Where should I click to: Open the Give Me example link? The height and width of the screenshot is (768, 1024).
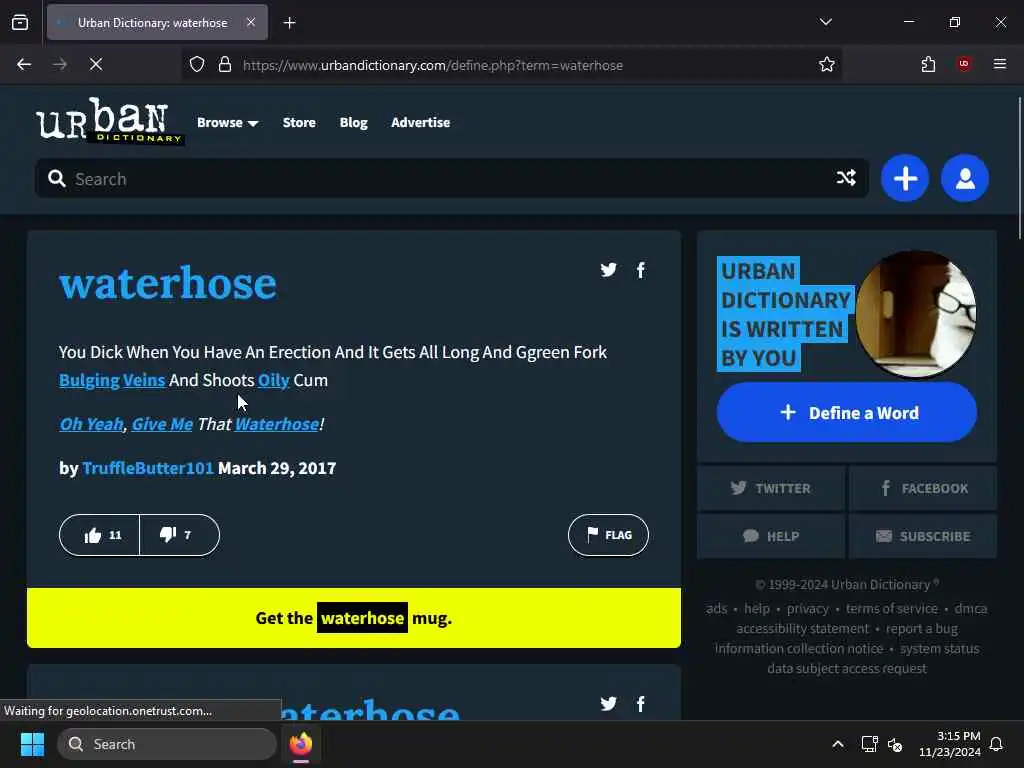click(162, 424)
